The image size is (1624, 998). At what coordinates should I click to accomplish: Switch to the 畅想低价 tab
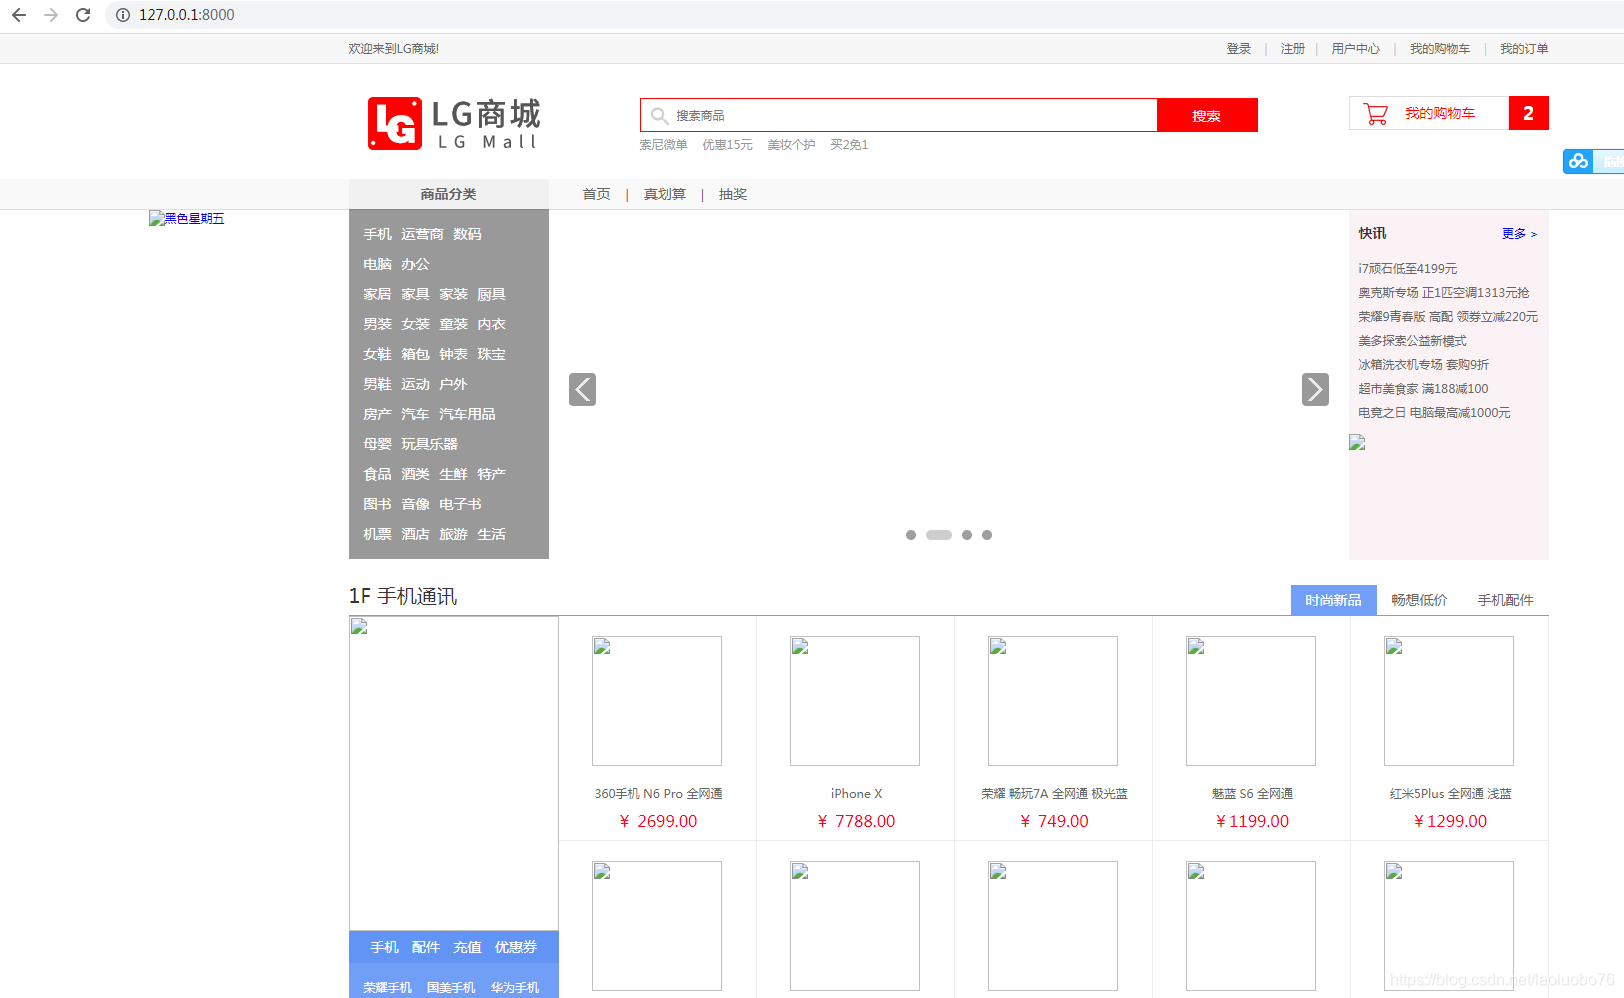click(1419, 599)
